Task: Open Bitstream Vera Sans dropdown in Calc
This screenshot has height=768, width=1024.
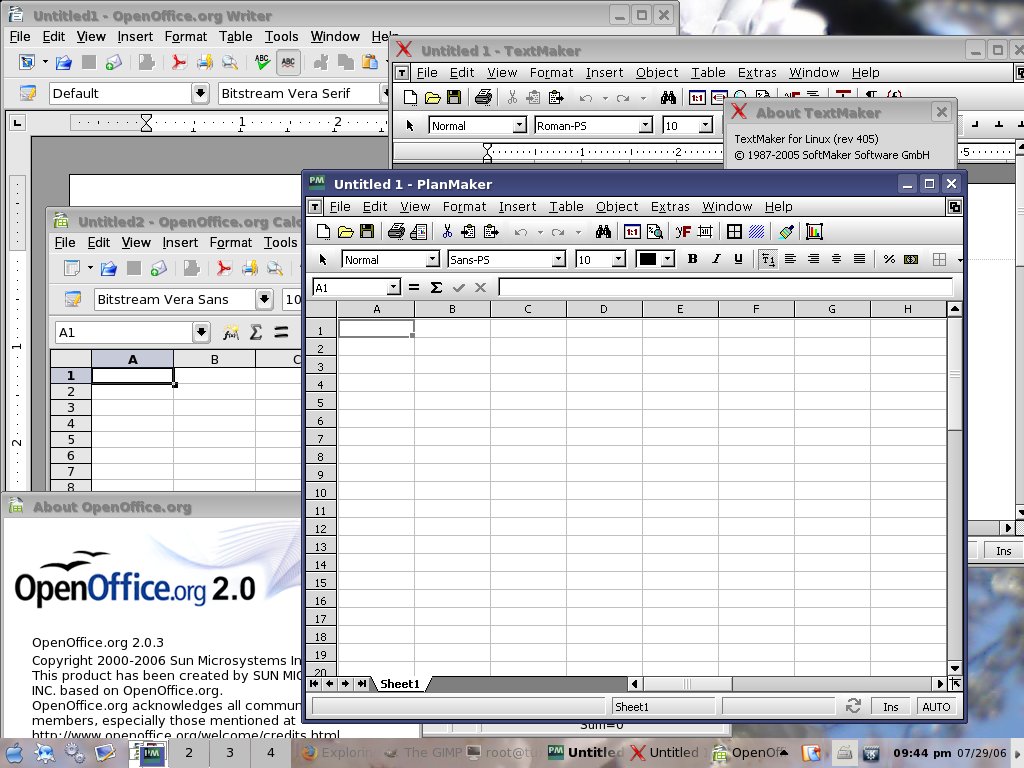Action: [264, 299]
